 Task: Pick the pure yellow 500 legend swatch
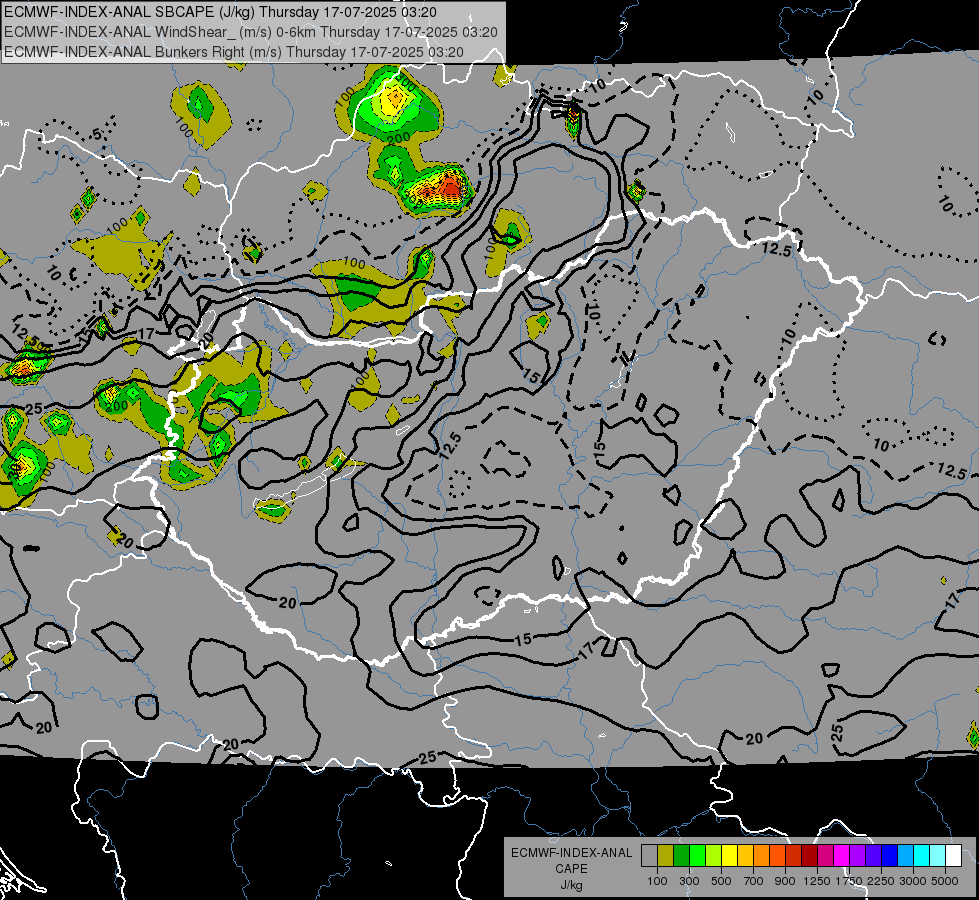click(x=729, y=856)
